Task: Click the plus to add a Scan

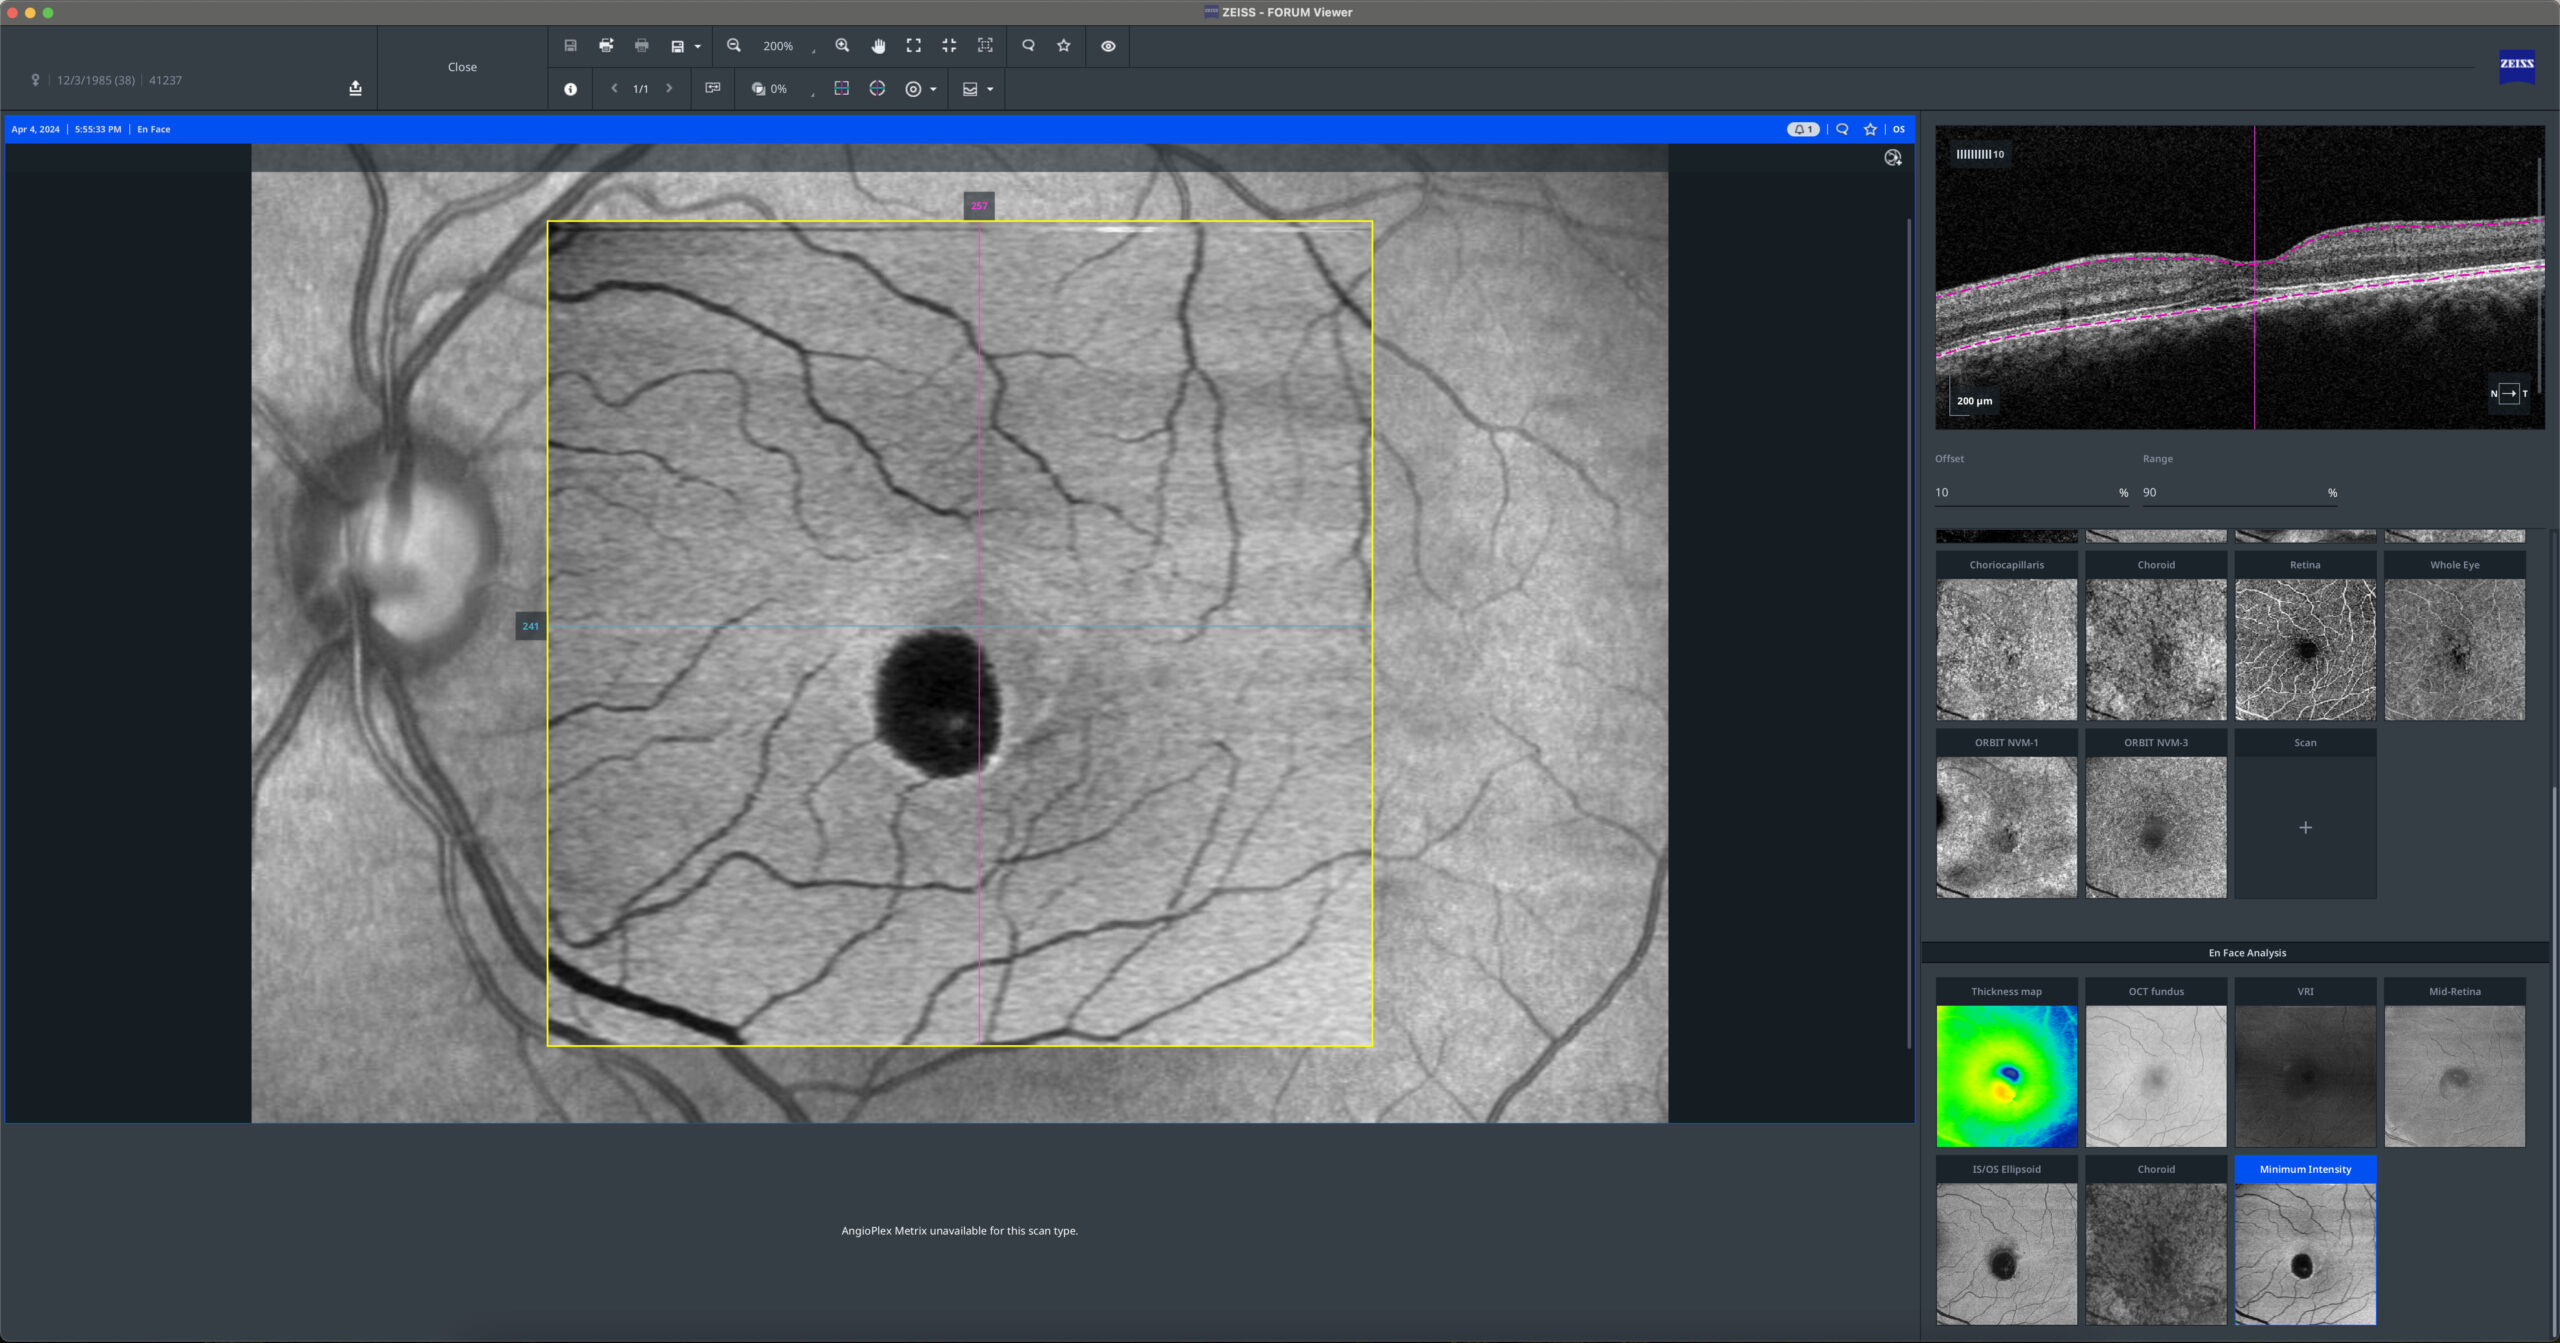Action: tap(2305, 827)
